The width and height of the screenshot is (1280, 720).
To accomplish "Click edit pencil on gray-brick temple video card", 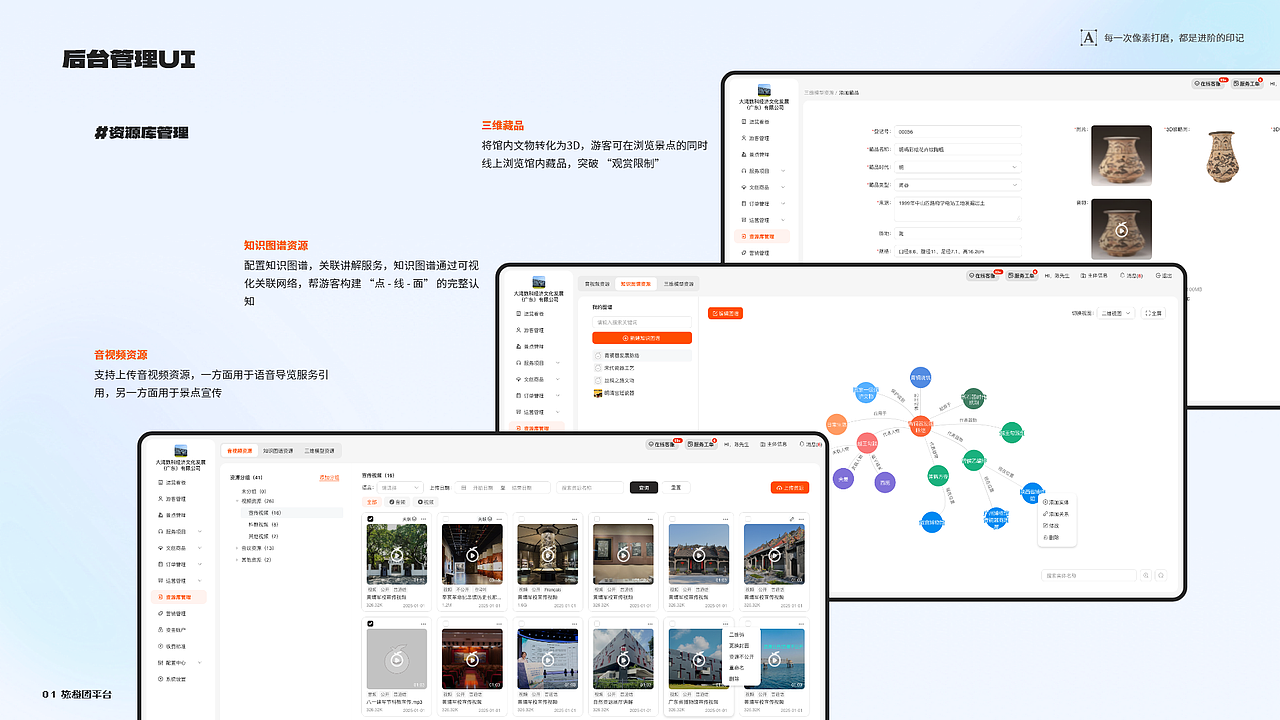I will [792, 519].
